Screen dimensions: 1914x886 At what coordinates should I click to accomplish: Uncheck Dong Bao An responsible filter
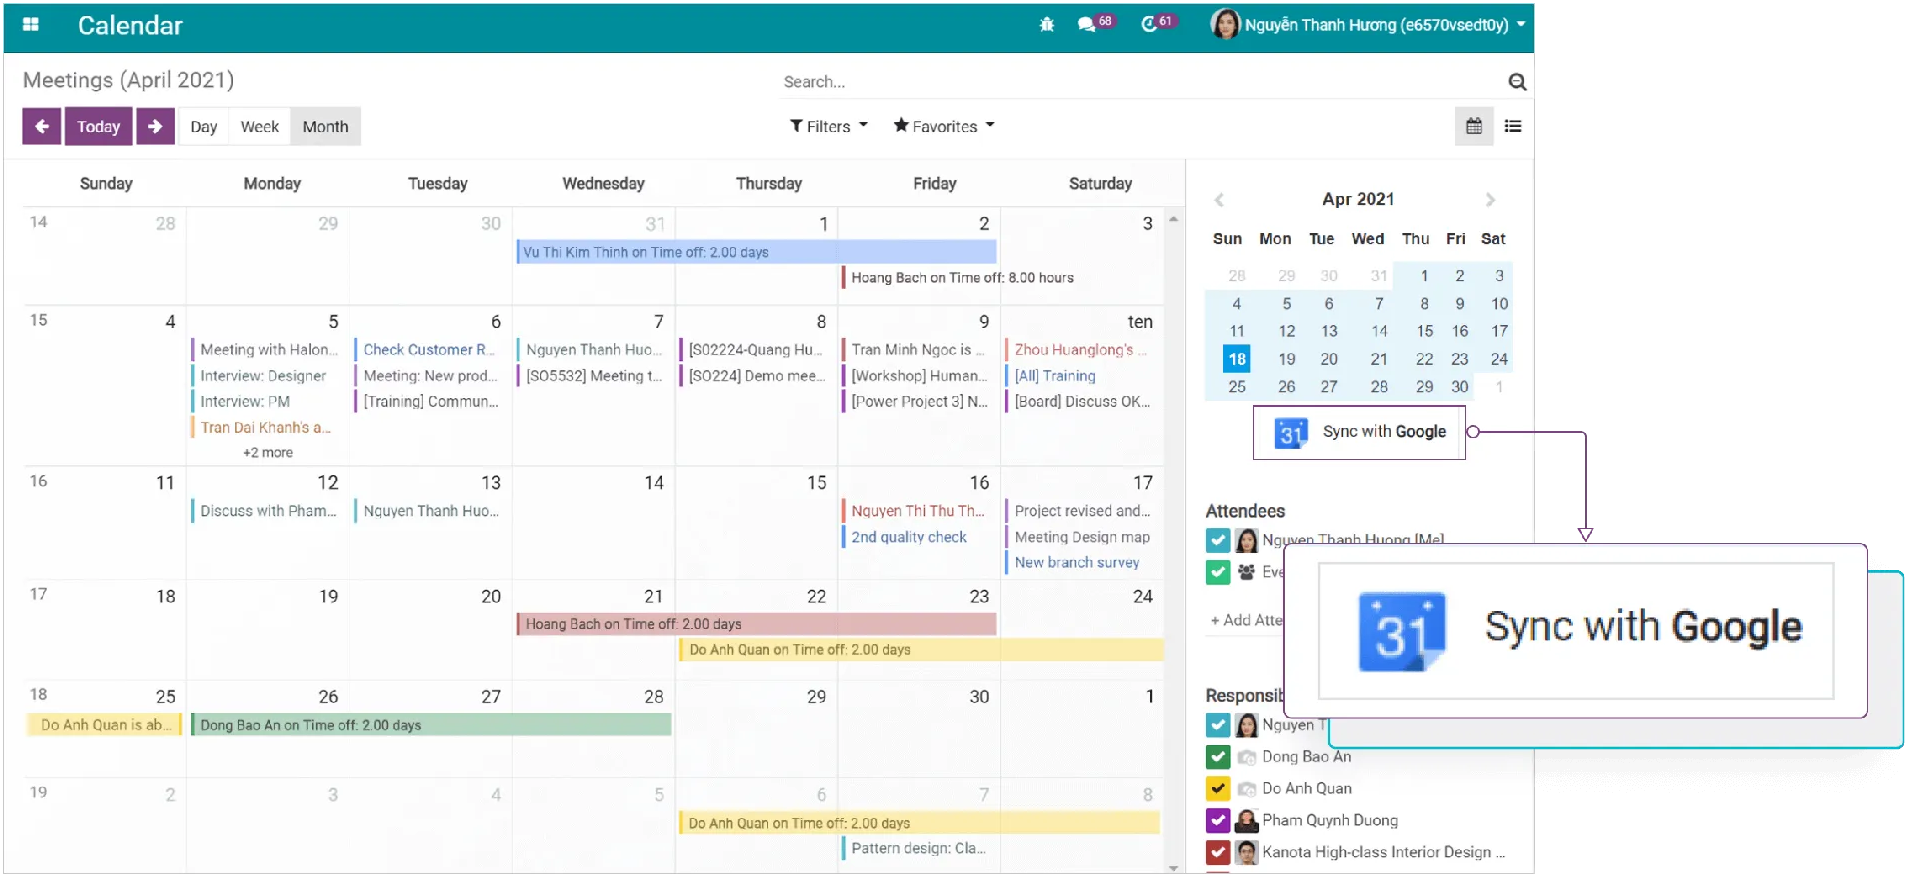[1217, 758]
